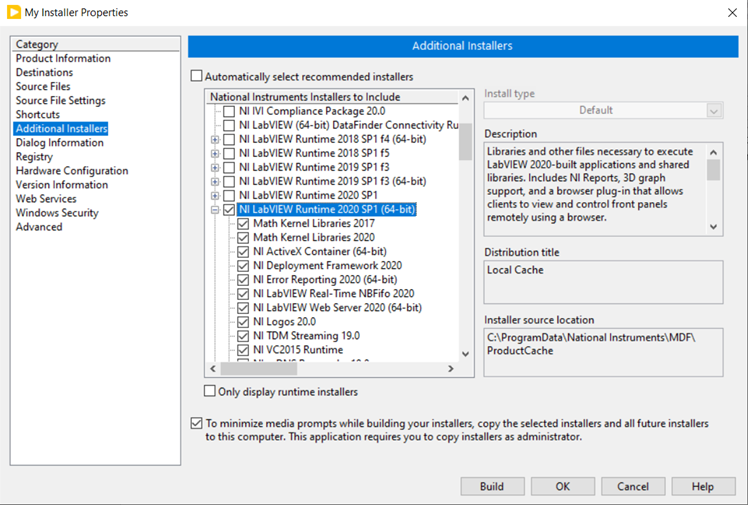Open Dialog Information category
Screen dimensions: 748x505
[60, 143]
